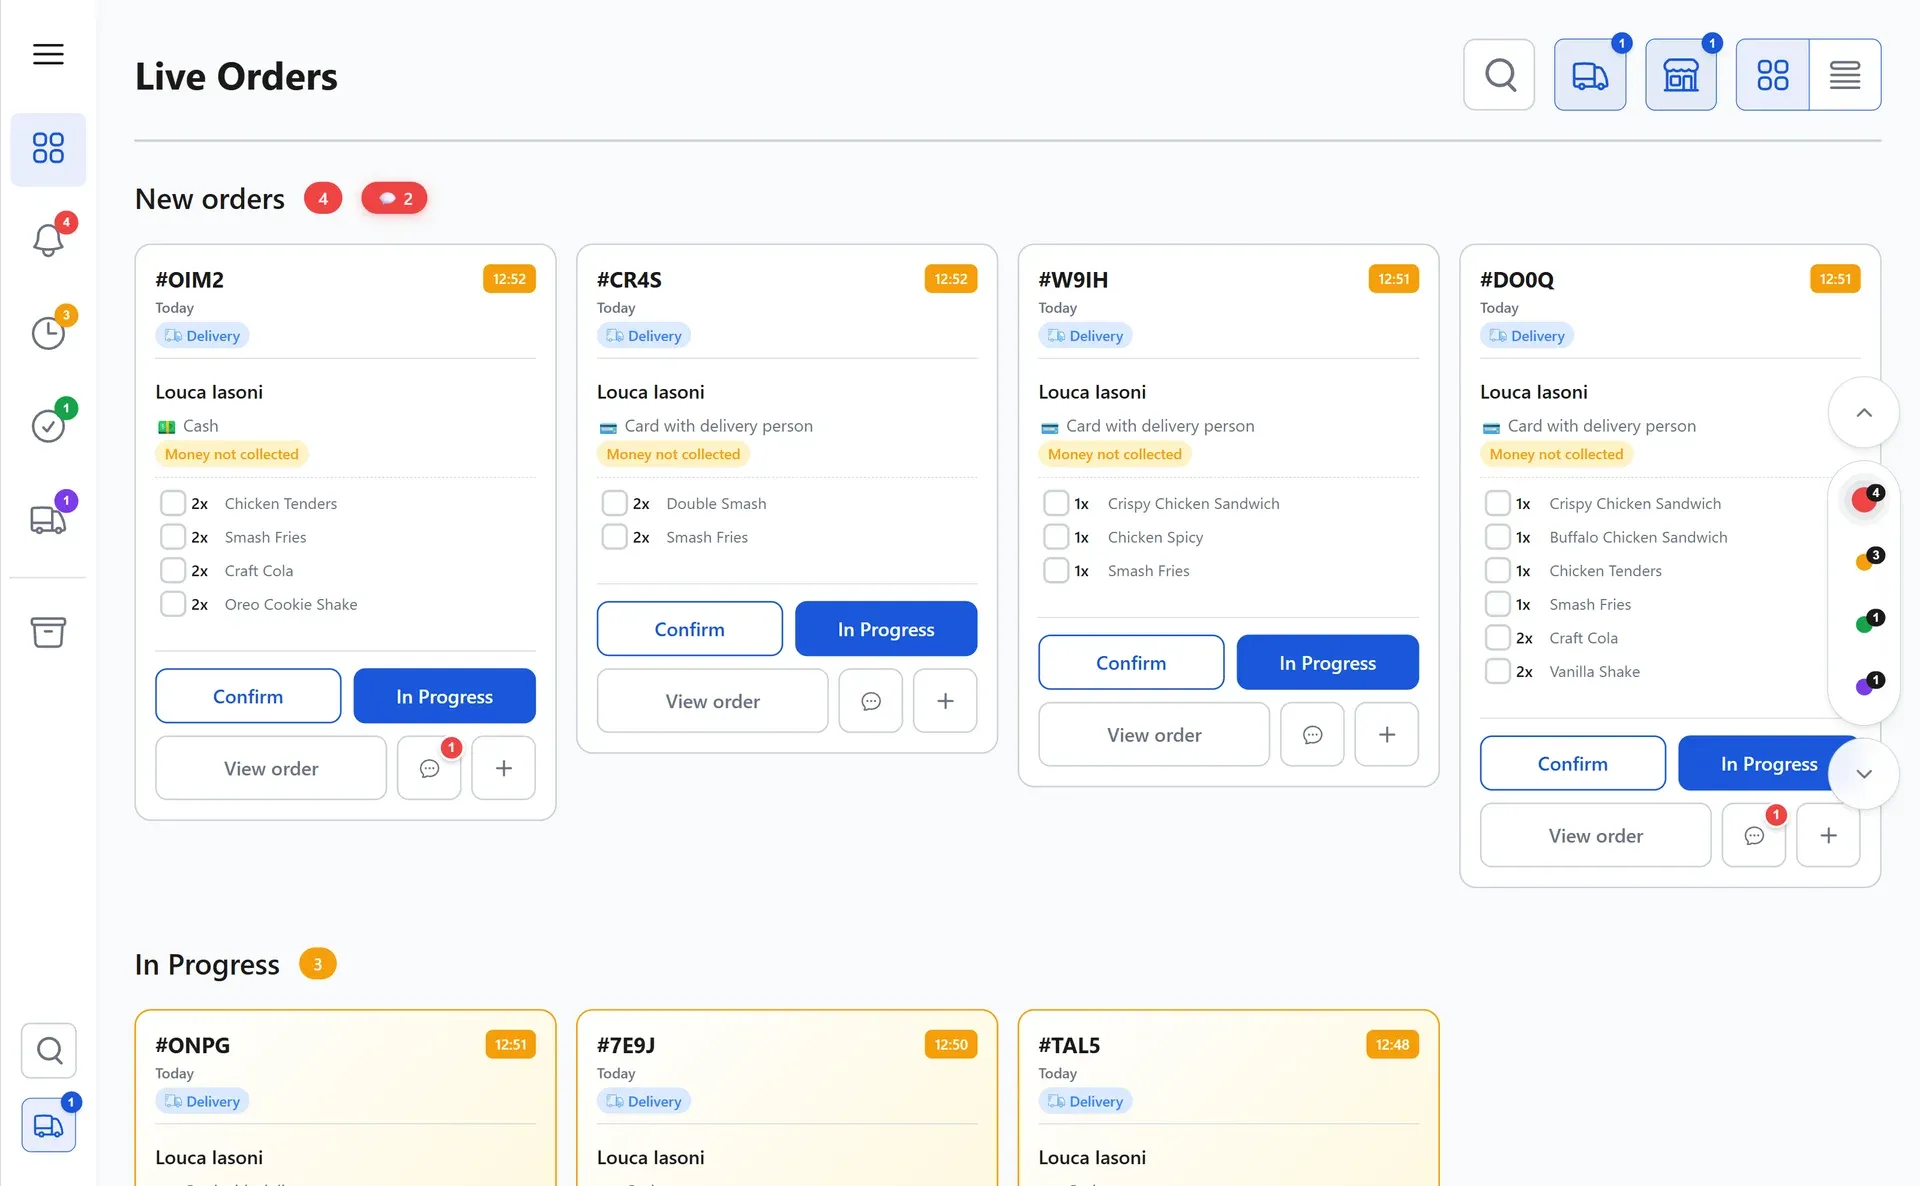
Task: Click the #ONPG order card title
Action: [x=192, y=1045]
